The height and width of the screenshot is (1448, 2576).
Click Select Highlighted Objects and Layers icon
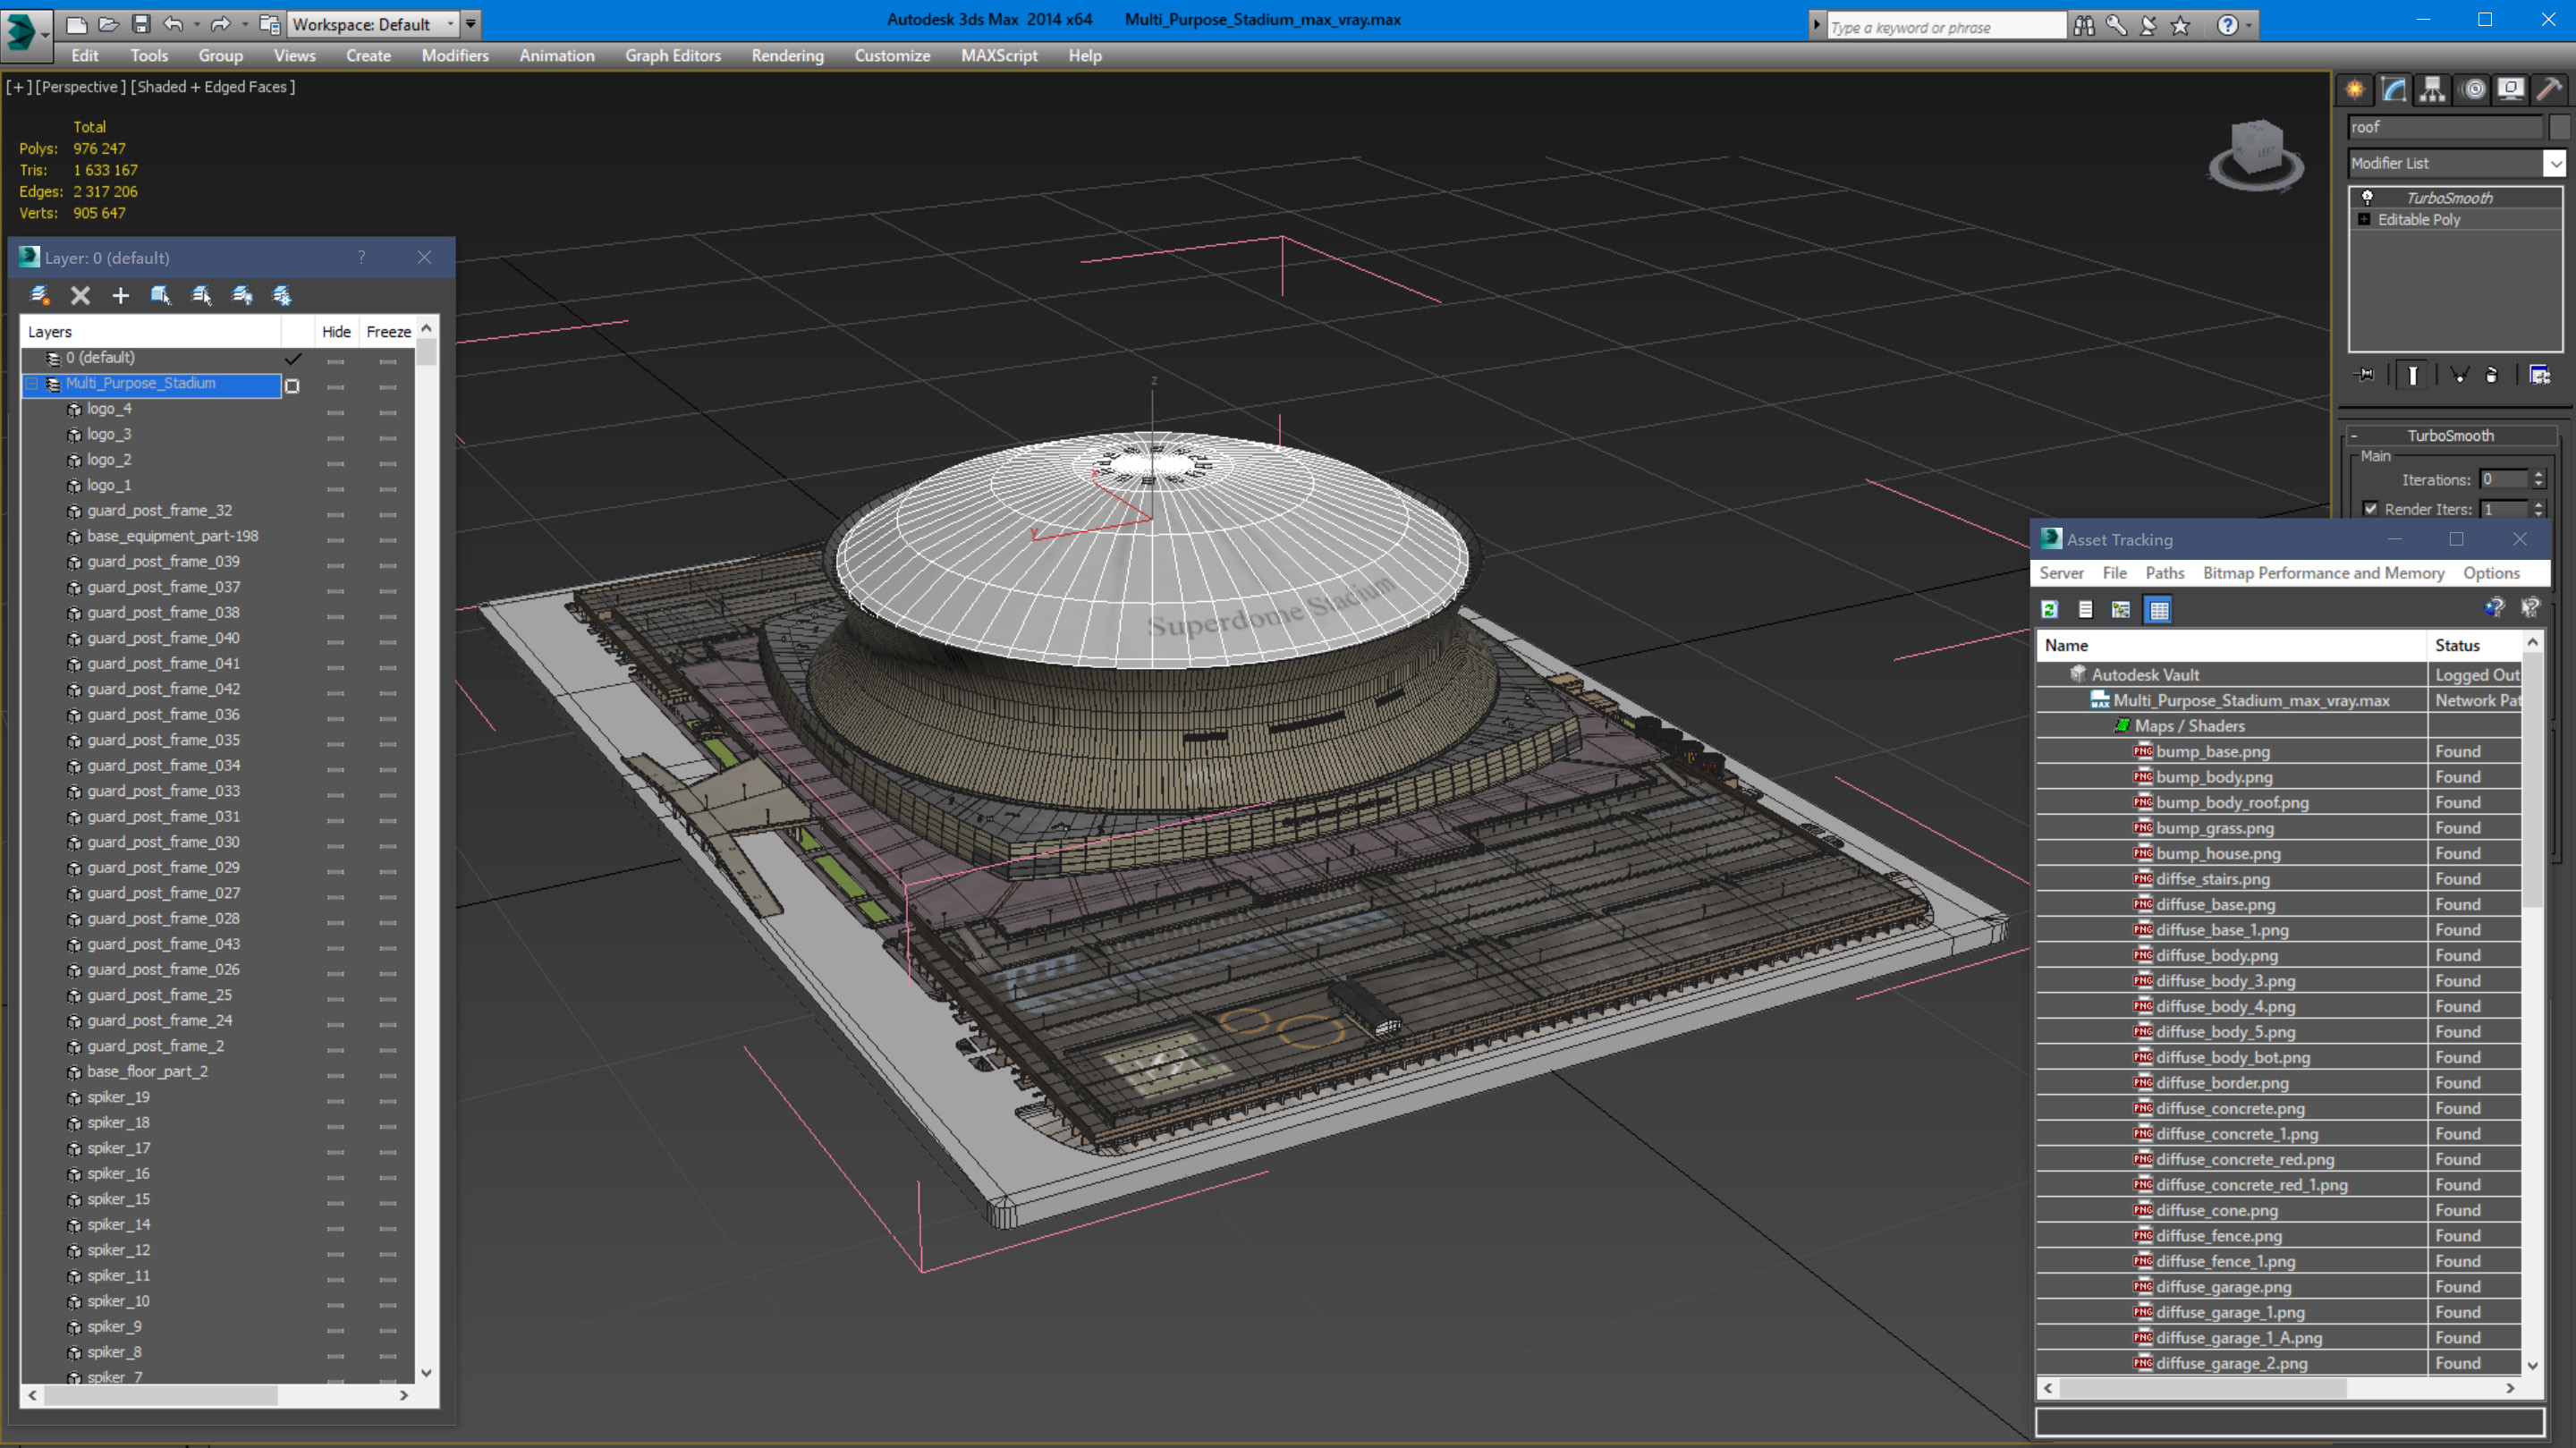tap(160, 295)
